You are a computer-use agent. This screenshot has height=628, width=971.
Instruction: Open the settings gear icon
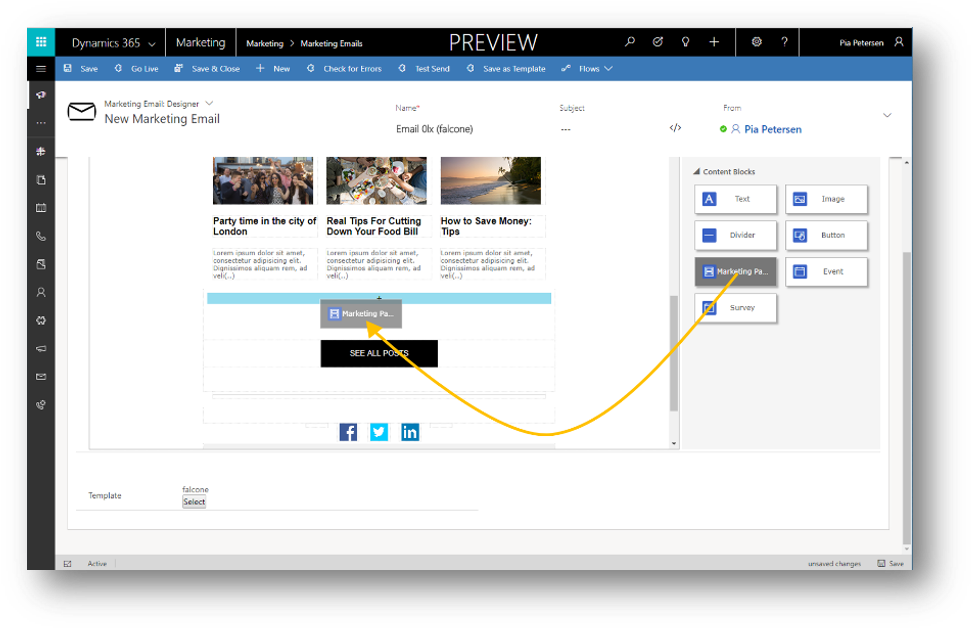[756, 42]
